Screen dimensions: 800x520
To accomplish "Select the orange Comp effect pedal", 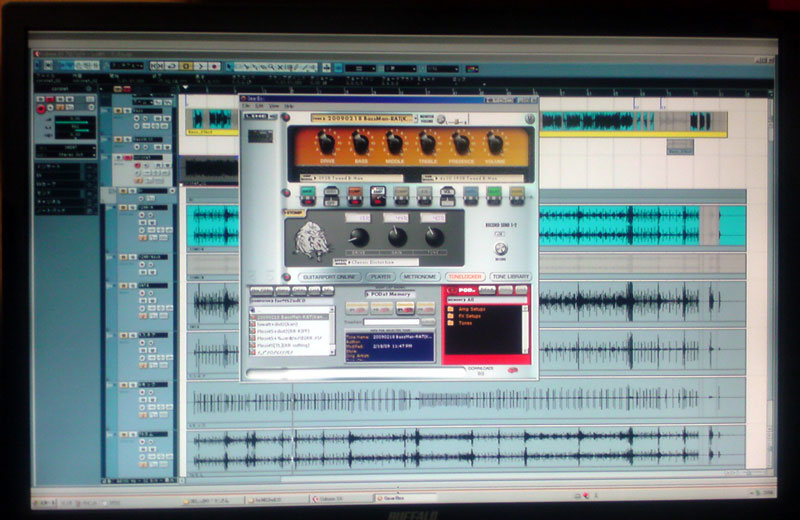I will [355, 196].
